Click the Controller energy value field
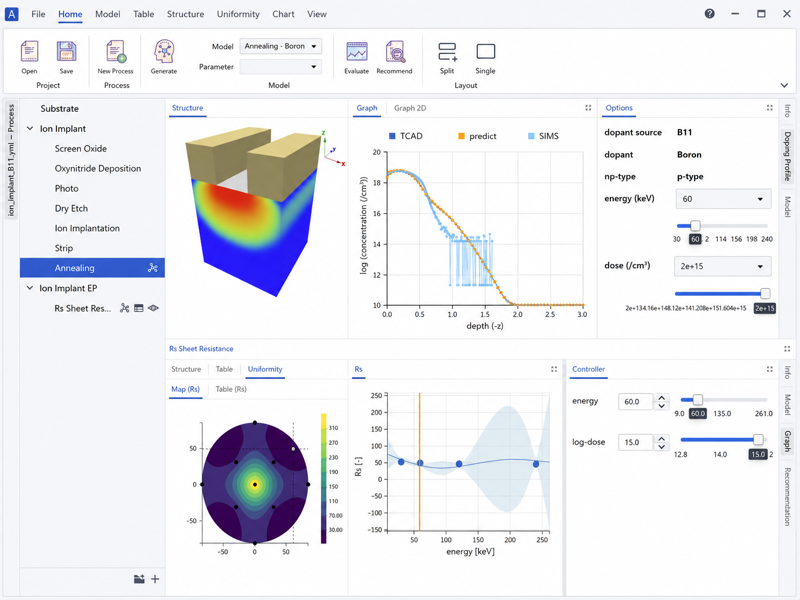This screenshot has height=600, width=800. [635, 402]
